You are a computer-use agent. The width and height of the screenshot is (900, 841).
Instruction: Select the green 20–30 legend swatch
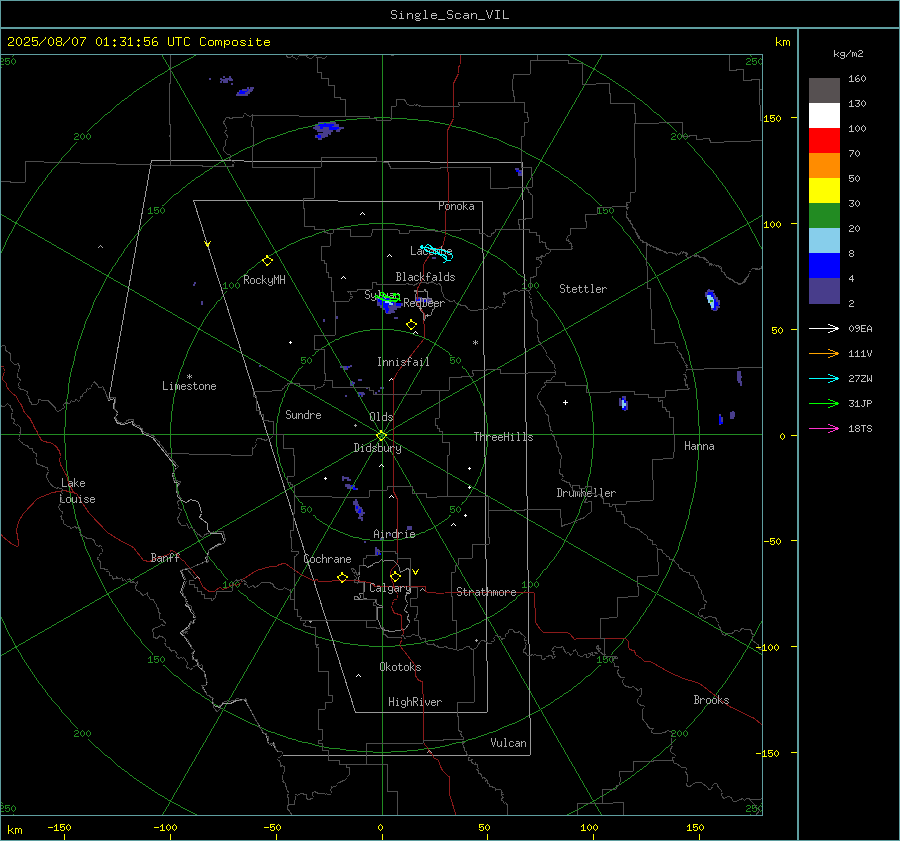tap(824, 215)
